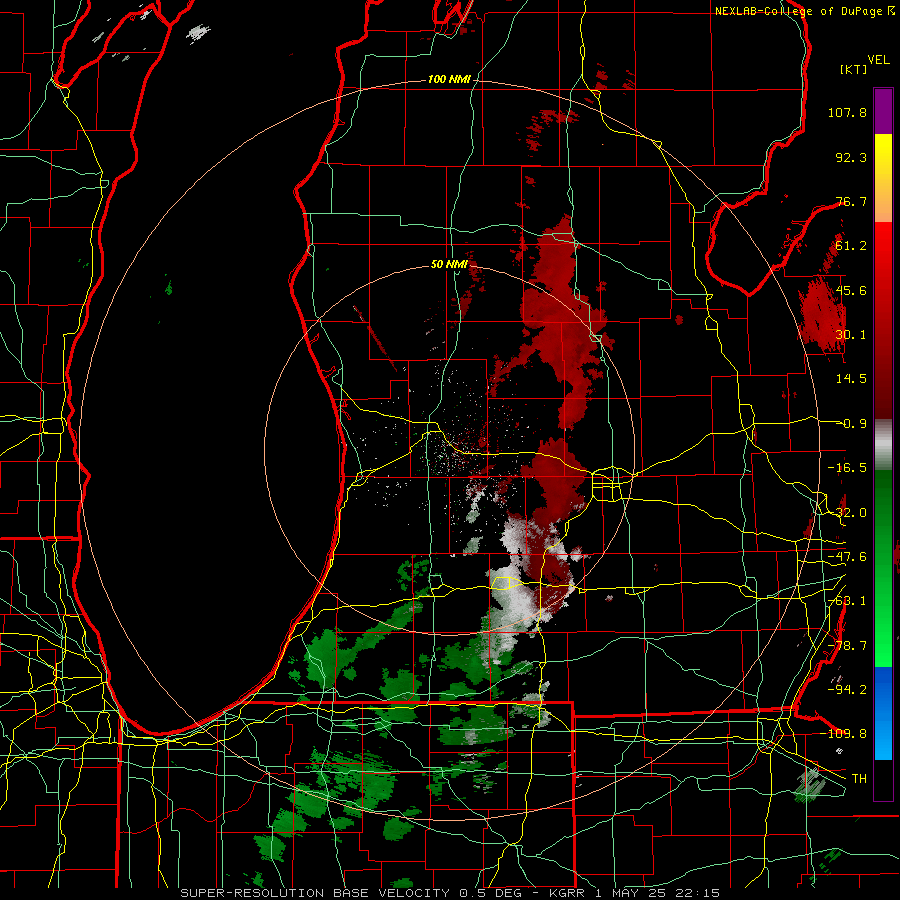Click the [KT] units label
This screenshot has width=900, height=900.
click(854, 69)
